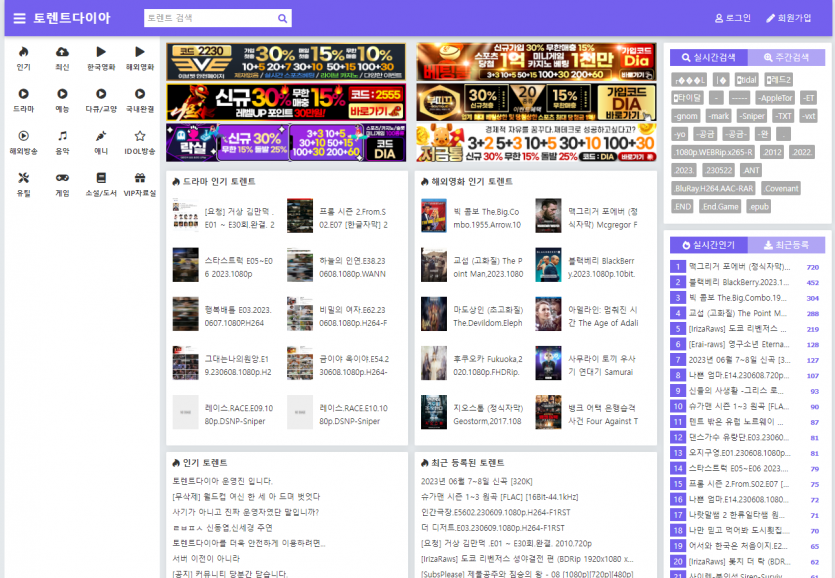Screen dimensions: 835x578
Task: Open the 인기 flame category icon
Action: pyautogui.click(x=23, y=52)
